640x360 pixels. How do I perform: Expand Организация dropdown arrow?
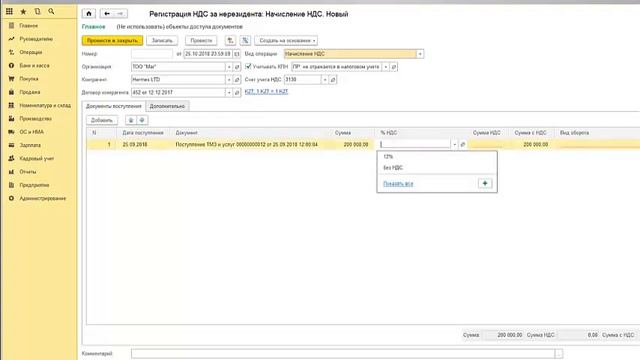[229, 67]
